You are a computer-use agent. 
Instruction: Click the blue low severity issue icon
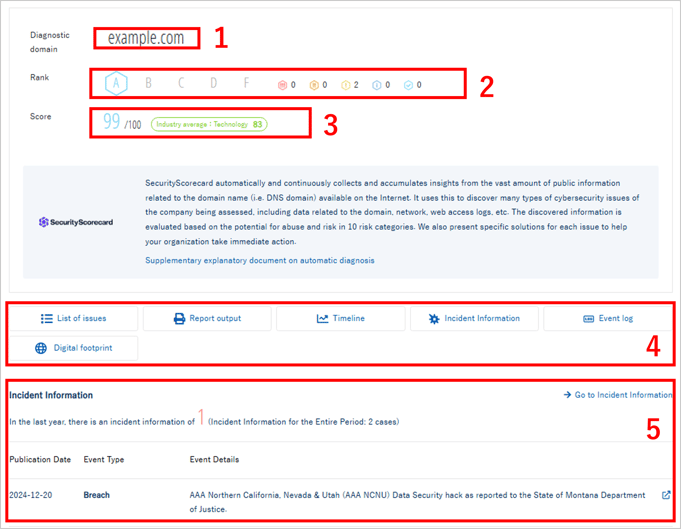[x=376, y=85]
